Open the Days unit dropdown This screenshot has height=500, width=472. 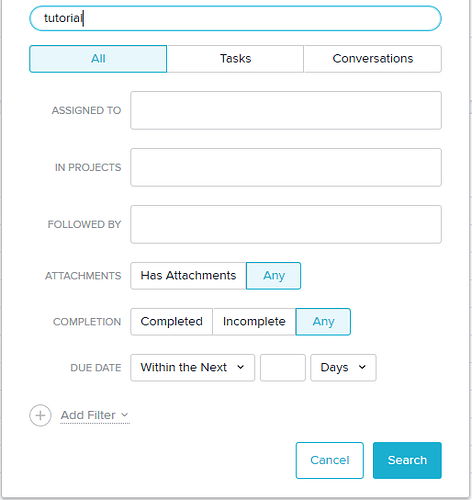pyautogui.click(x=343, y=368)
